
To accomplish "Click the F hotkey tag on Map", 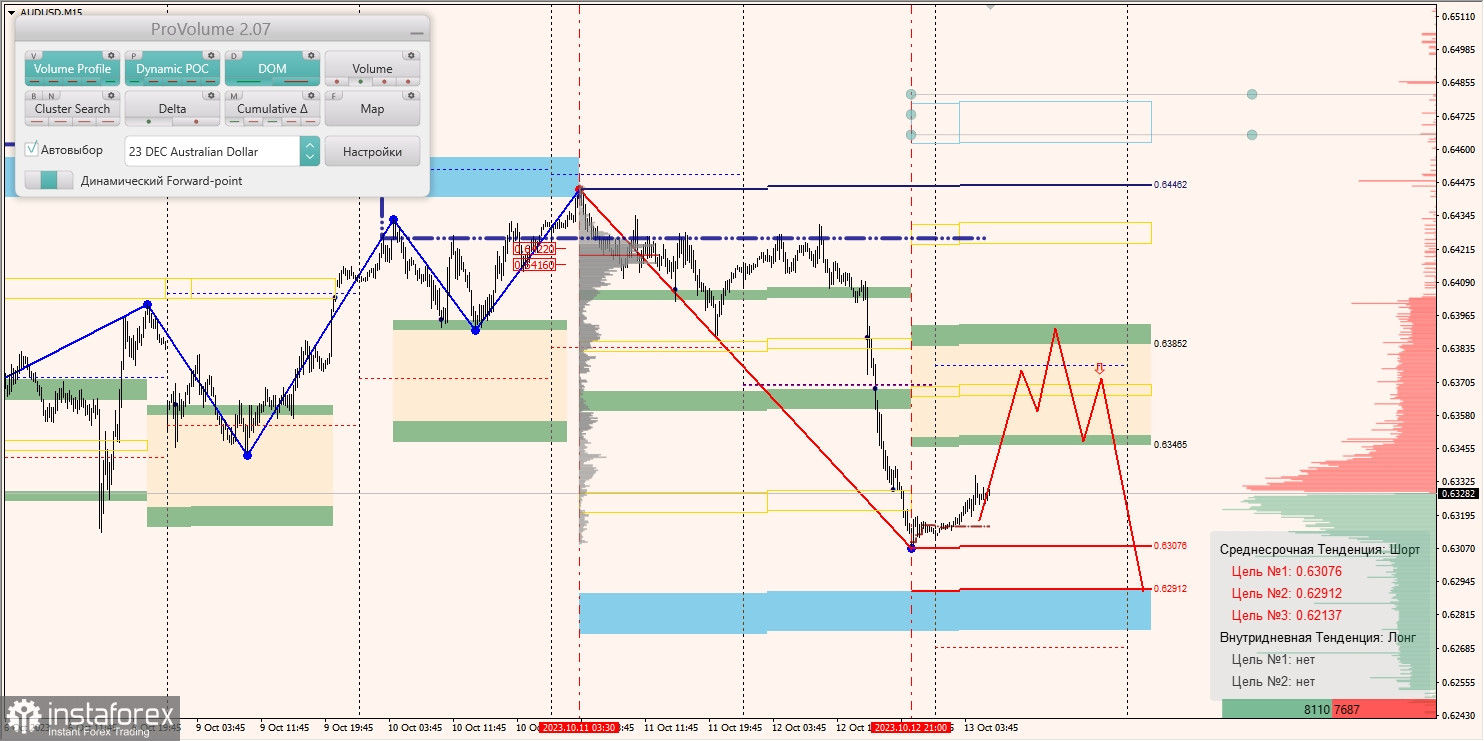I will point(335,96).
